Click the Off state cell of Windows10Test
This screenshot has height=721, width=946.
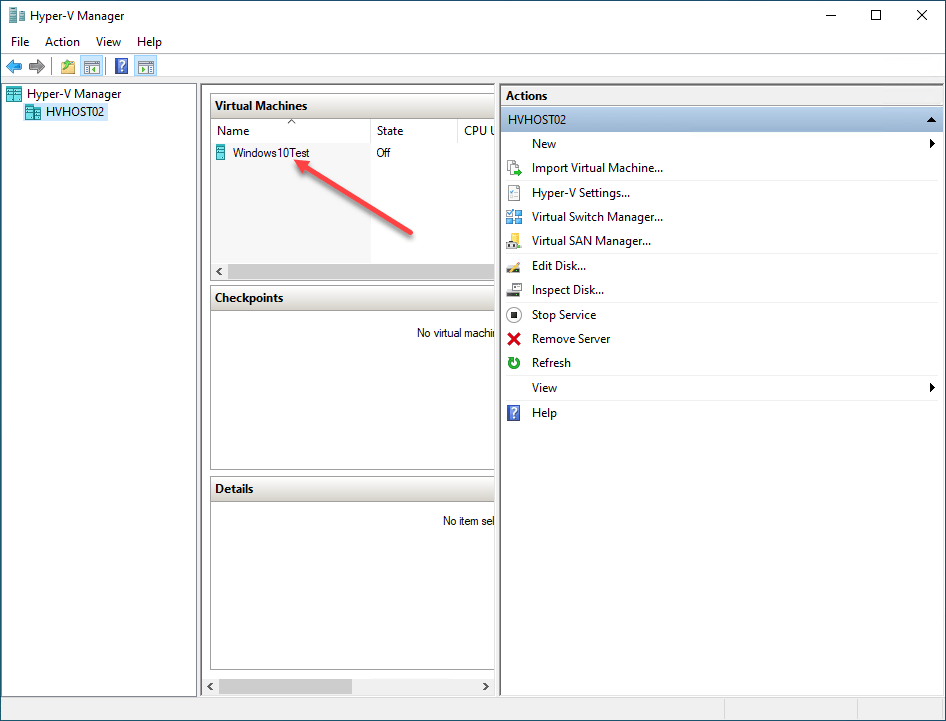coord(383,153)
